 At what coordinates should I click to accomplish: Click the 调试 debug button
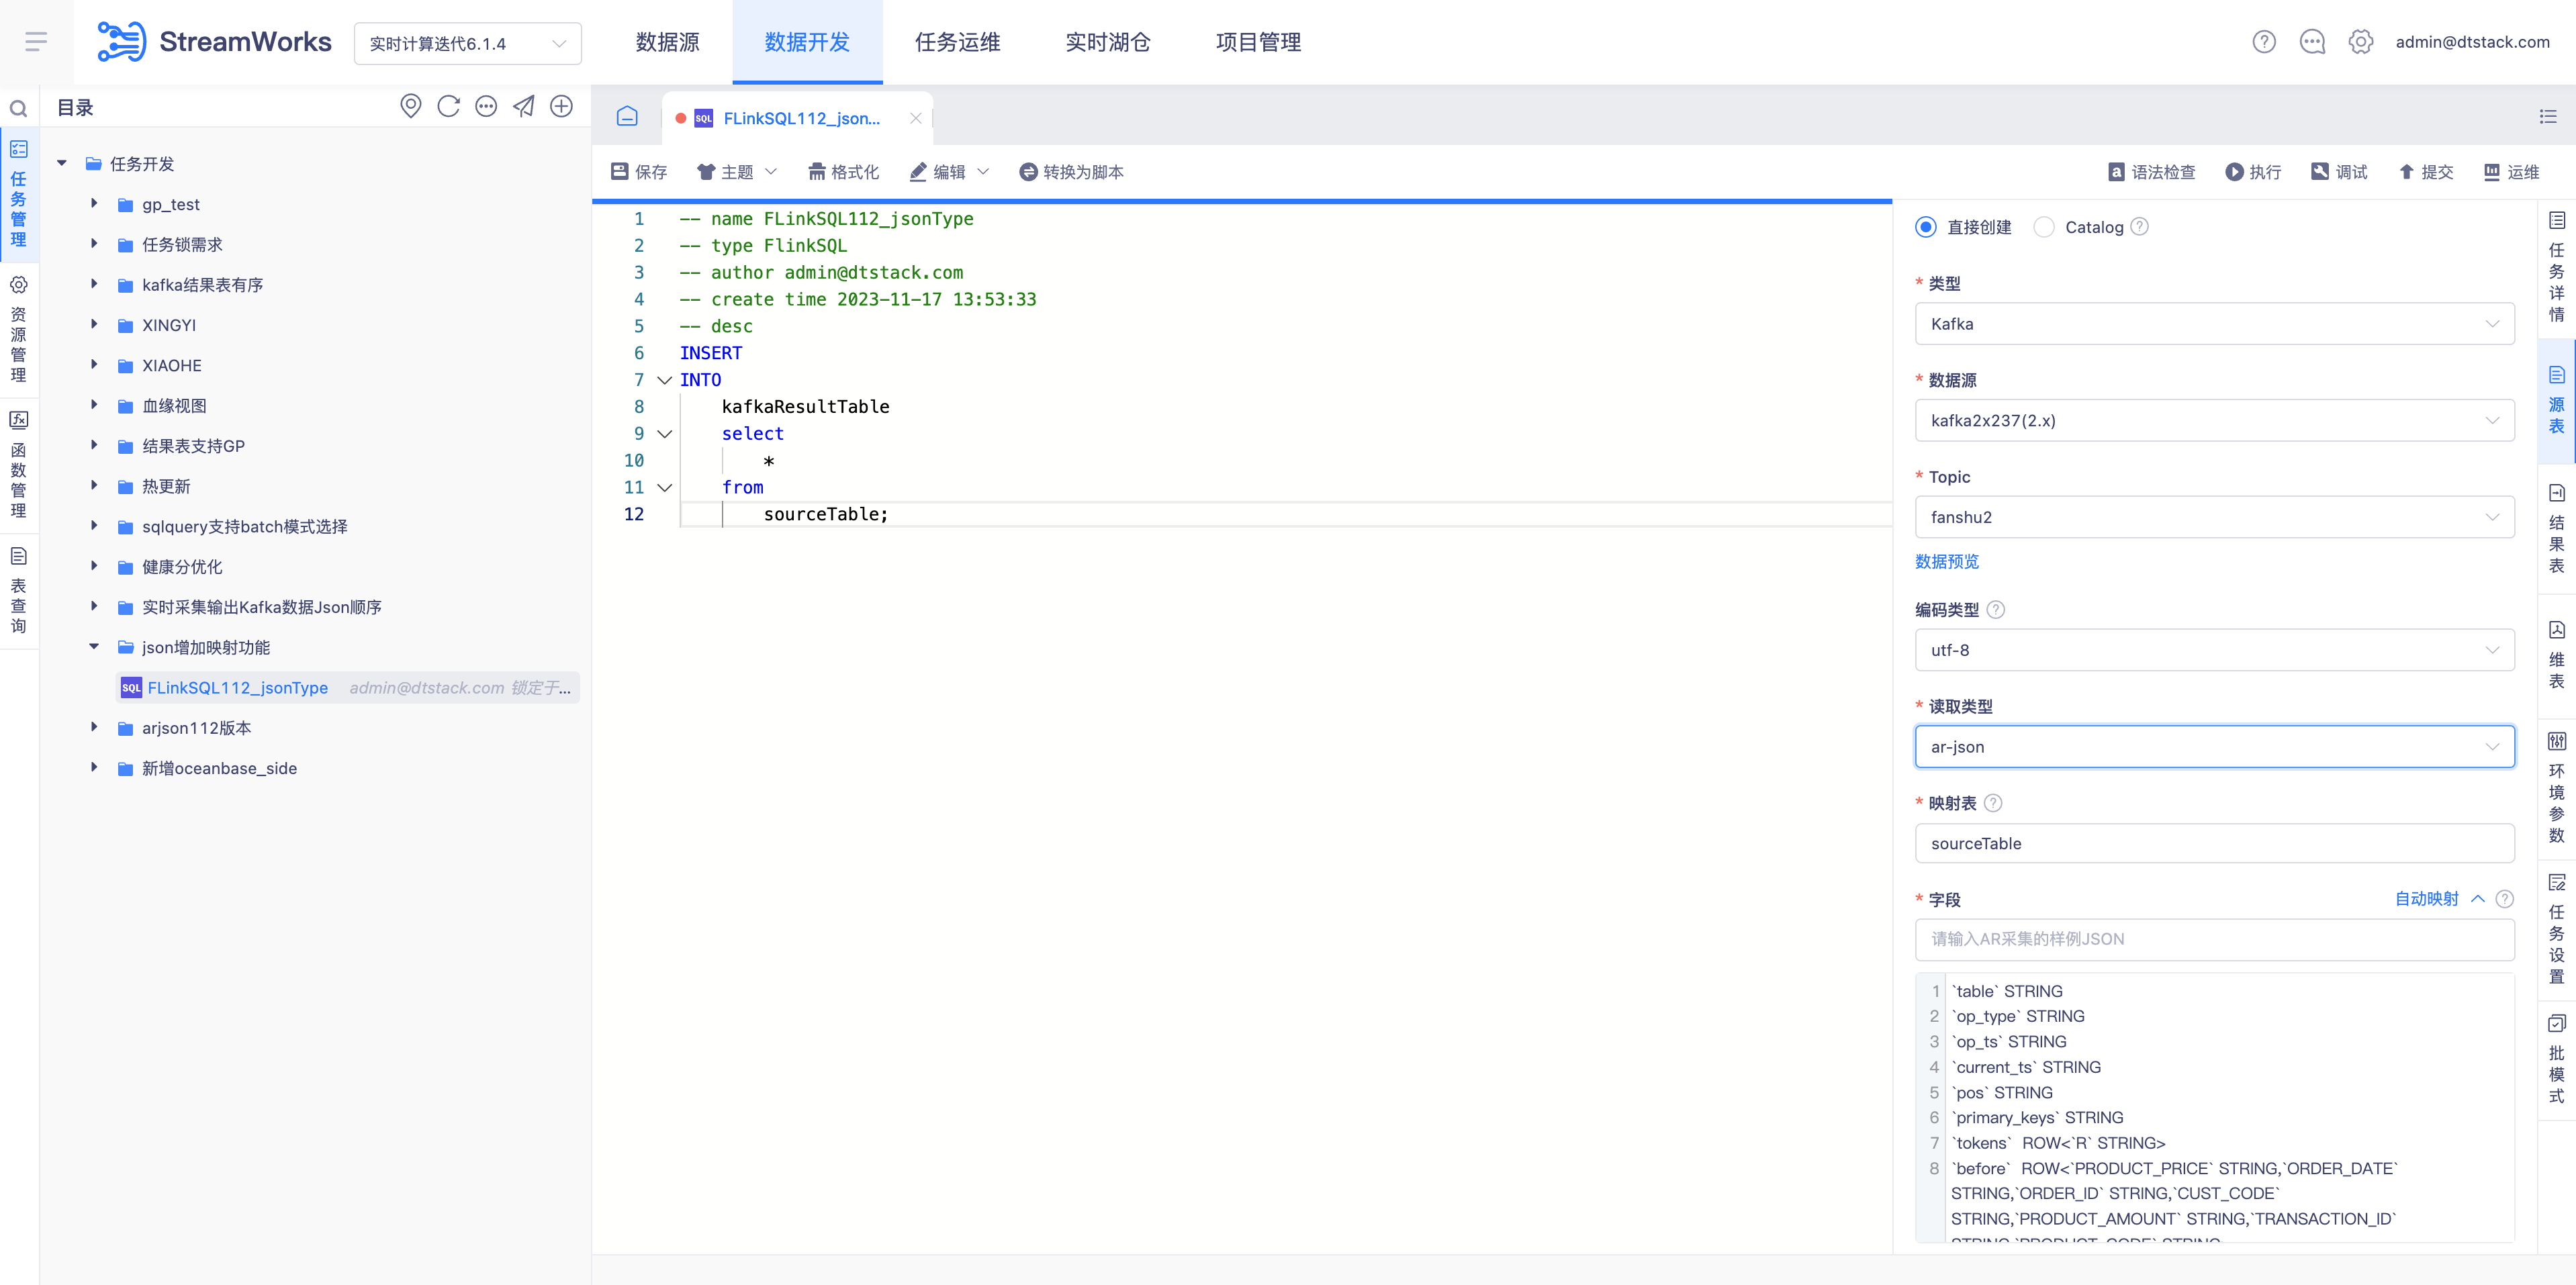[2339, 172]
